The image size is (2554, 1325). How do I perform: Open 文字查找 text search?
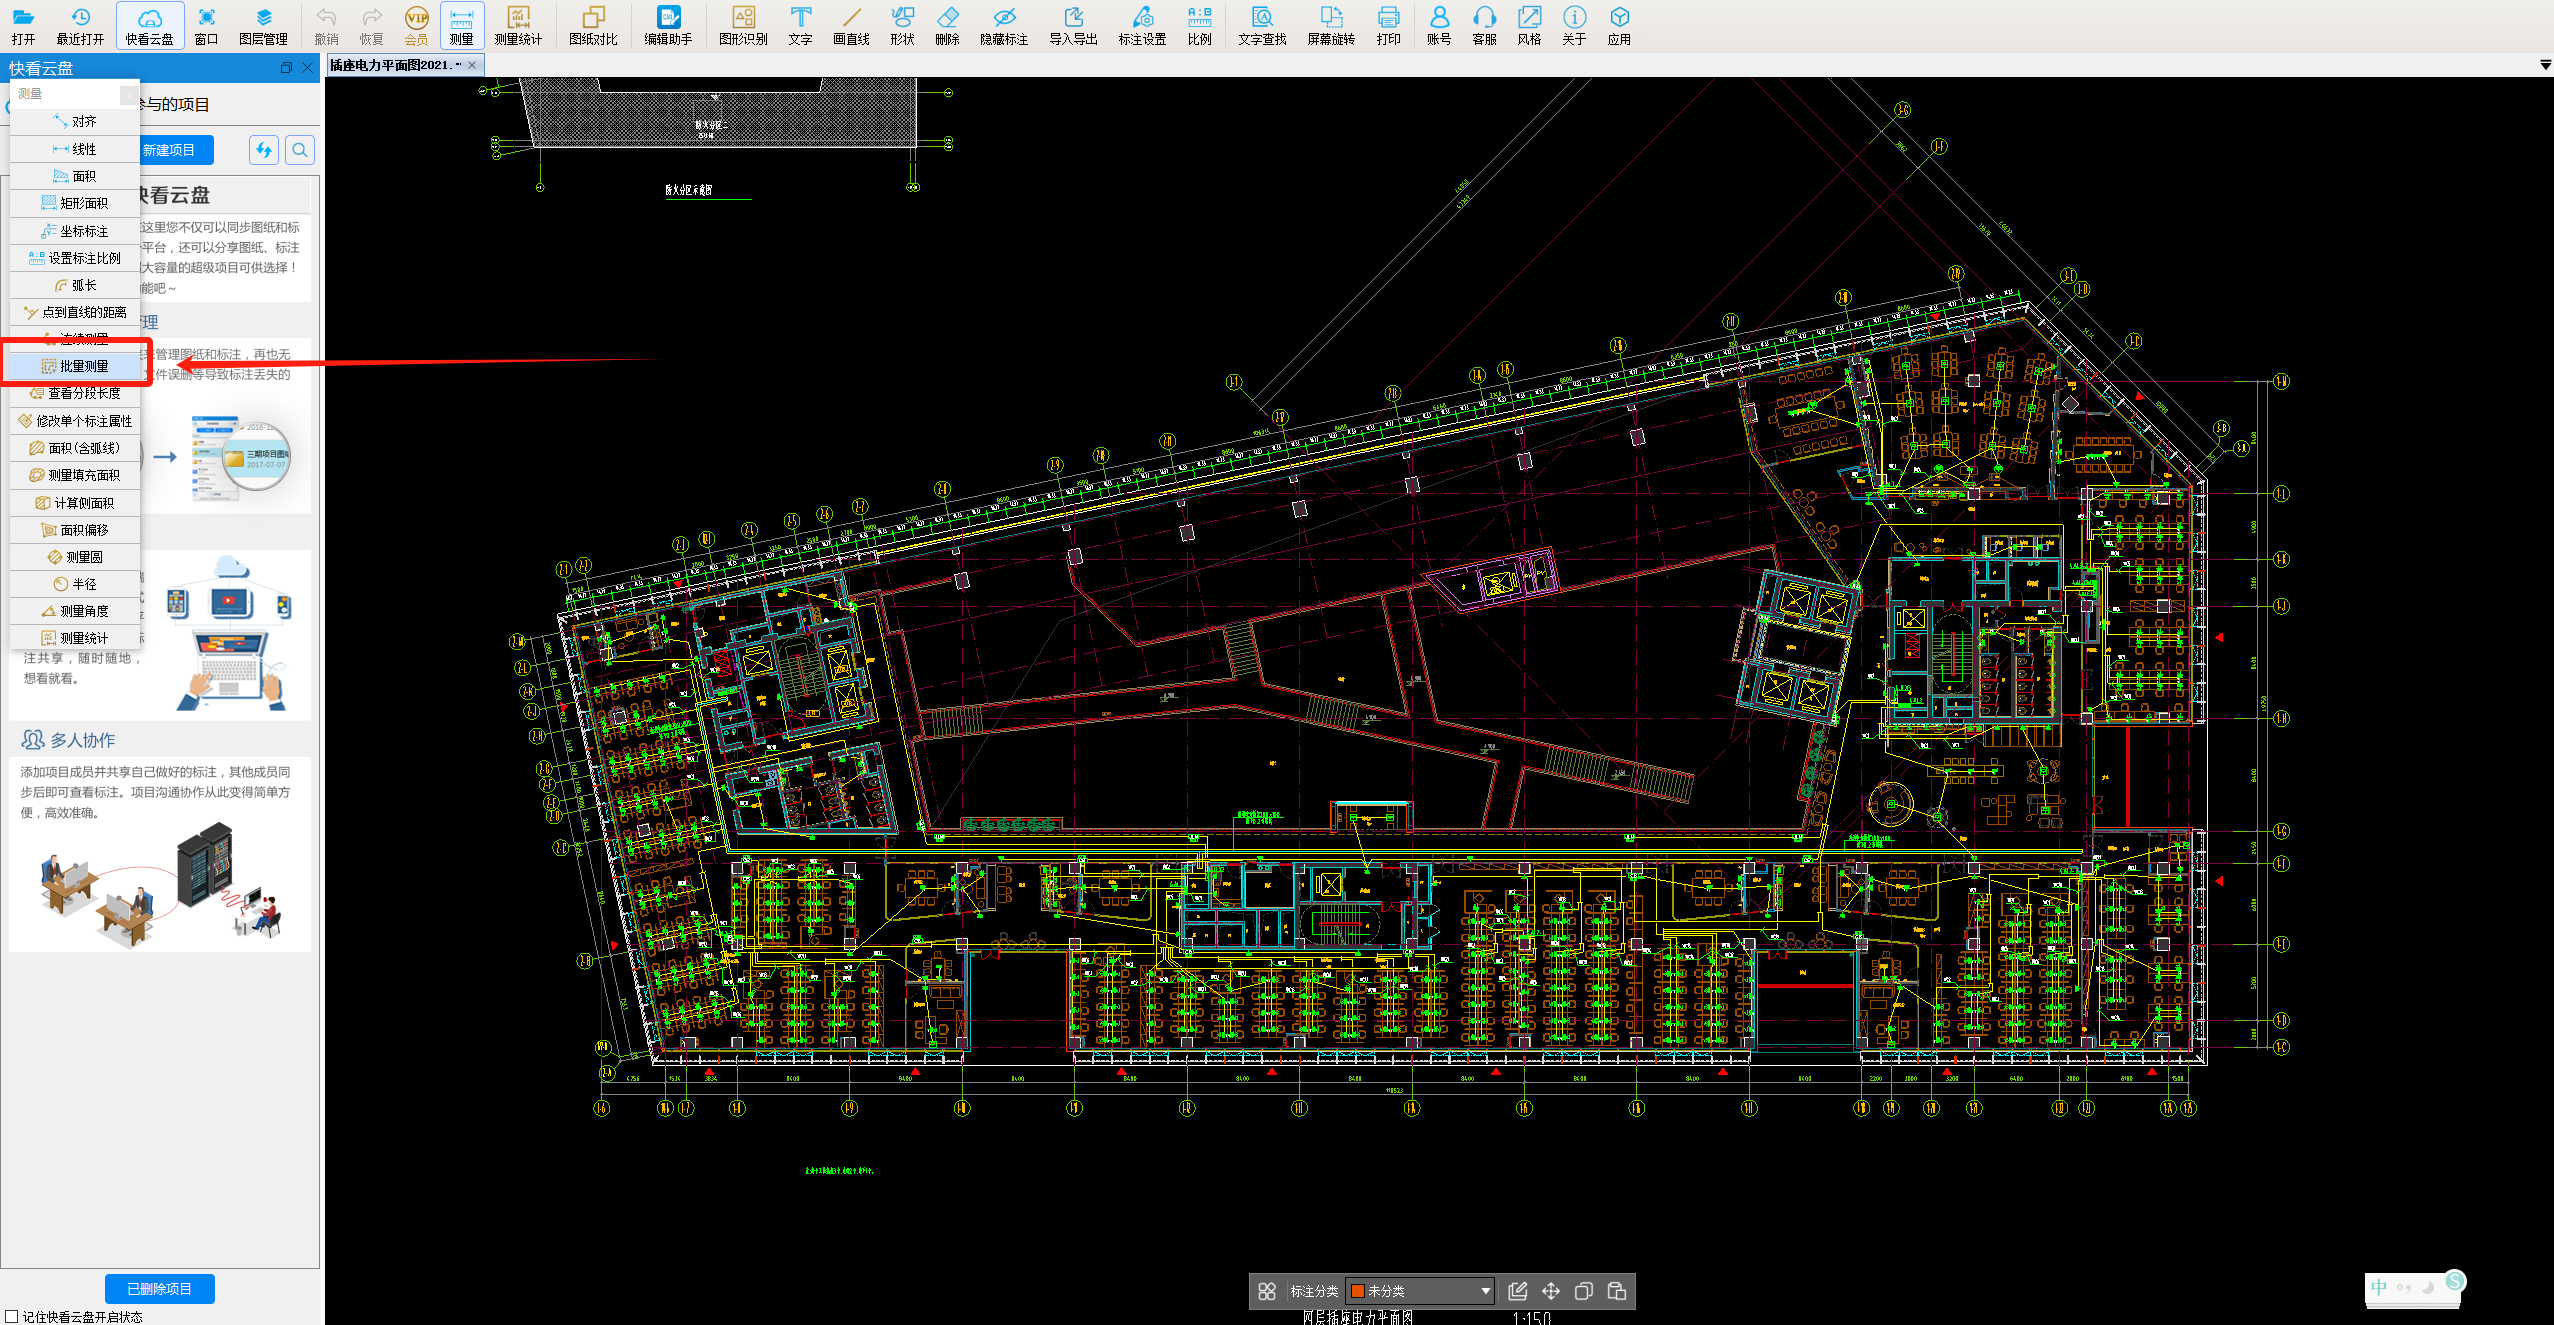[1262, 26]
